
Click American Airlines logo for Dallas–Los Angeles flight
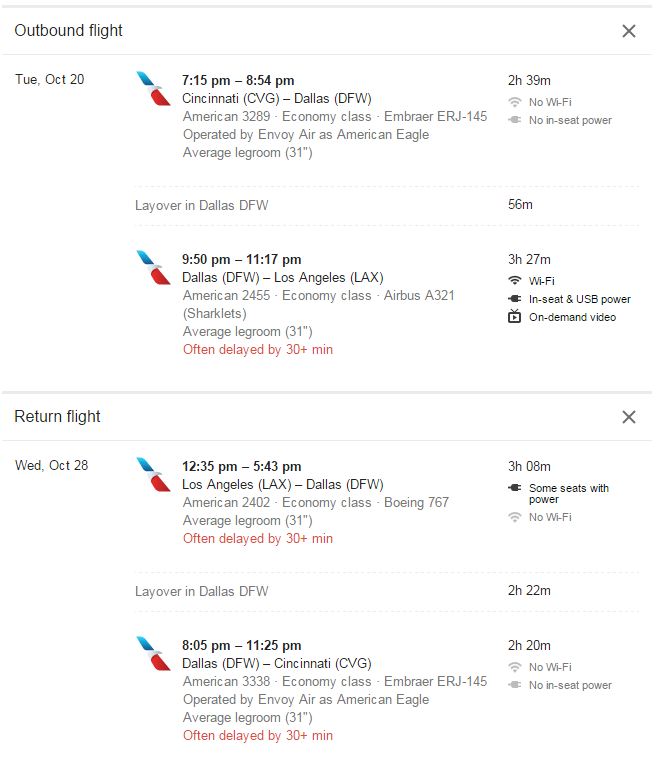click(x=153, y=268)
